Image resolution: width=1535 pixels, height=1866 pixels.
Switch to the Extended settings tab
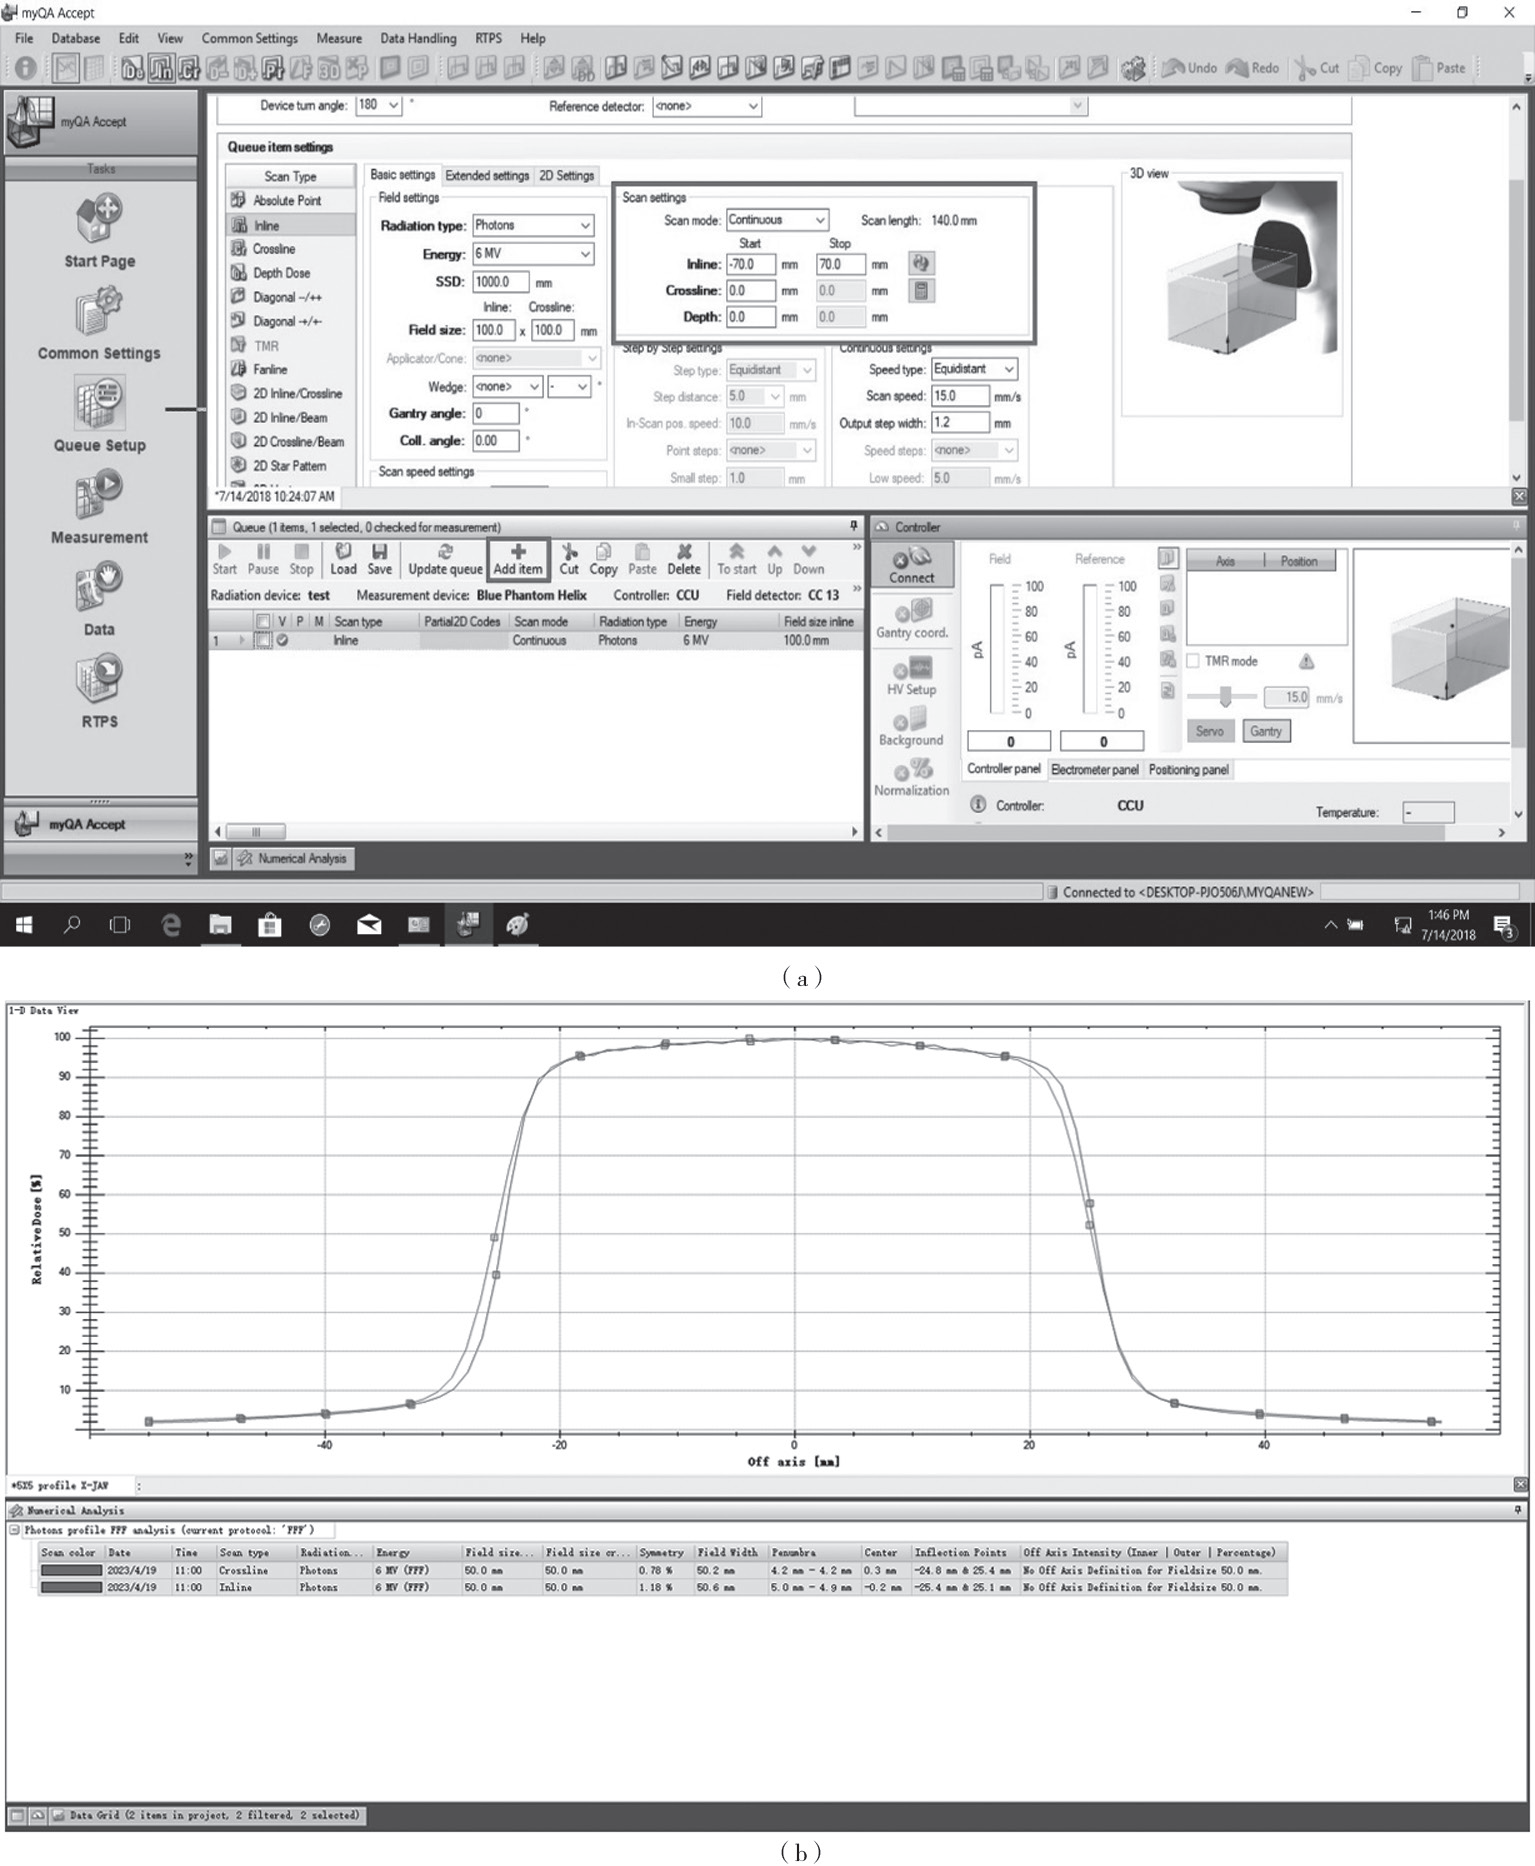point(487,175)
